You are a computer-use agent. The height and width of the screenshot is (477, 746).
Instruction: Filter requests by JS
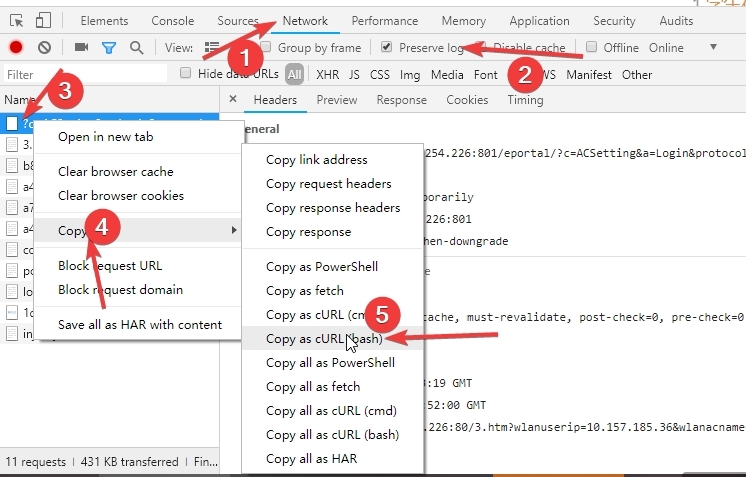pyautogui.click(x=354, y=75)
